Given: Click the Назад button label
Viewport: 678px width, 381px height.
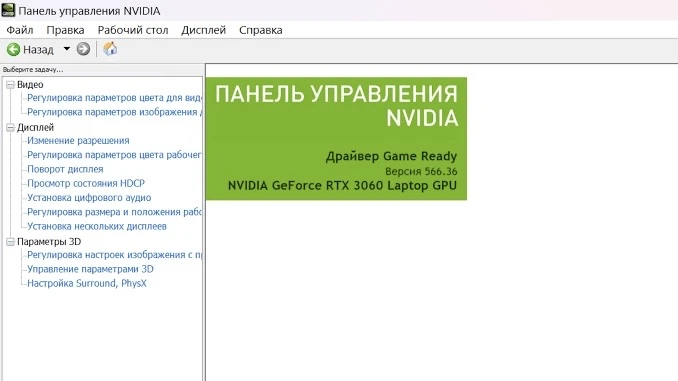Looking at the screenshot, I should coord(38,50).
